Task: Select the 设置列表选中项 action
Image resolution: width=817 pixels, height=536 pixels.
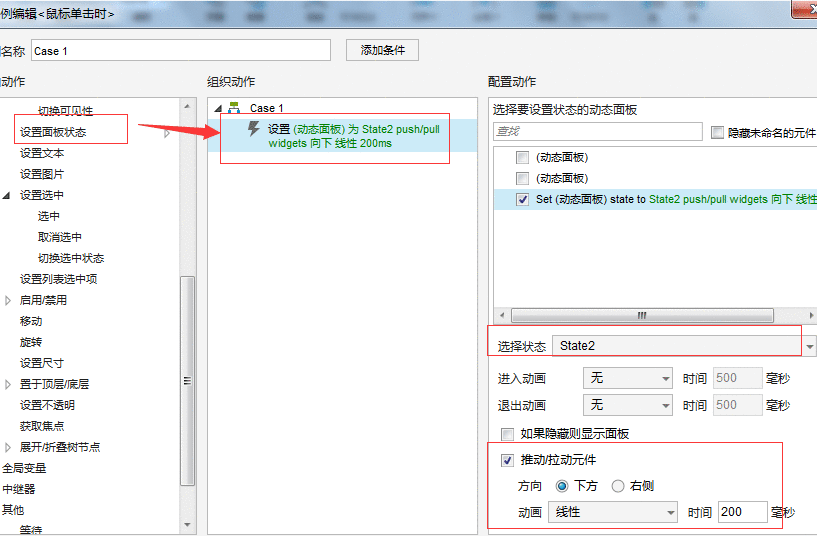Action: tap(58, 279)
